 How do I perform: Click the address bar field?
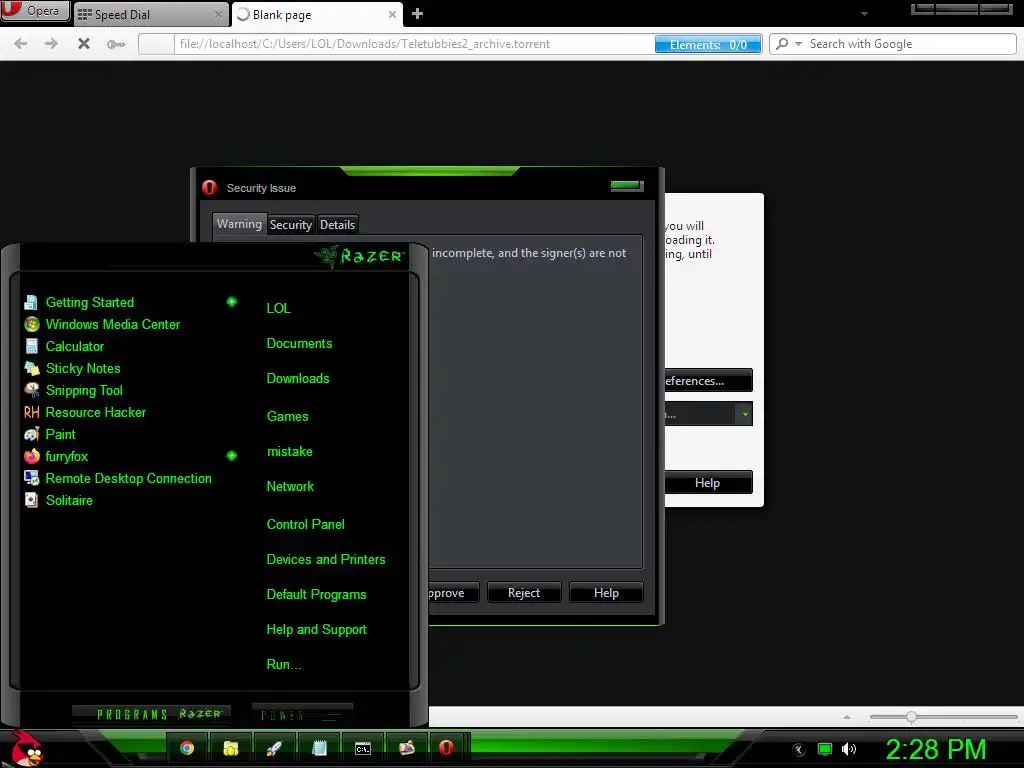point(415,44)
